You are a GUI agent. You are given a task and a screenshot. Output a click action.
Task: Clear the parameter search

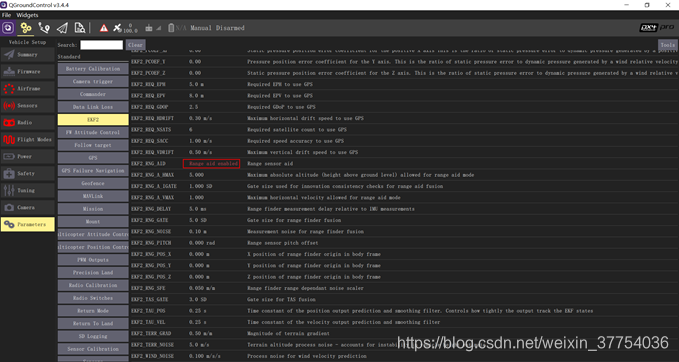click(x=136, y=45)
